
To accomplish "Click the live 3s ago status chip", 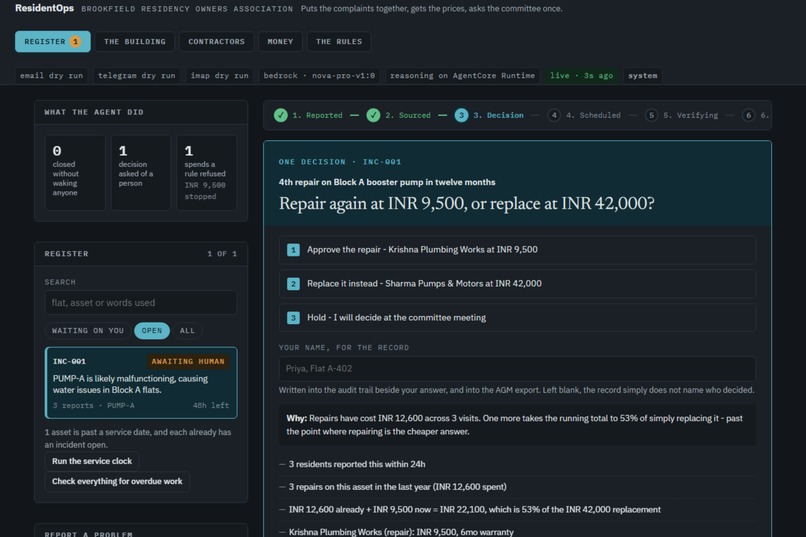I will point(581,76).
